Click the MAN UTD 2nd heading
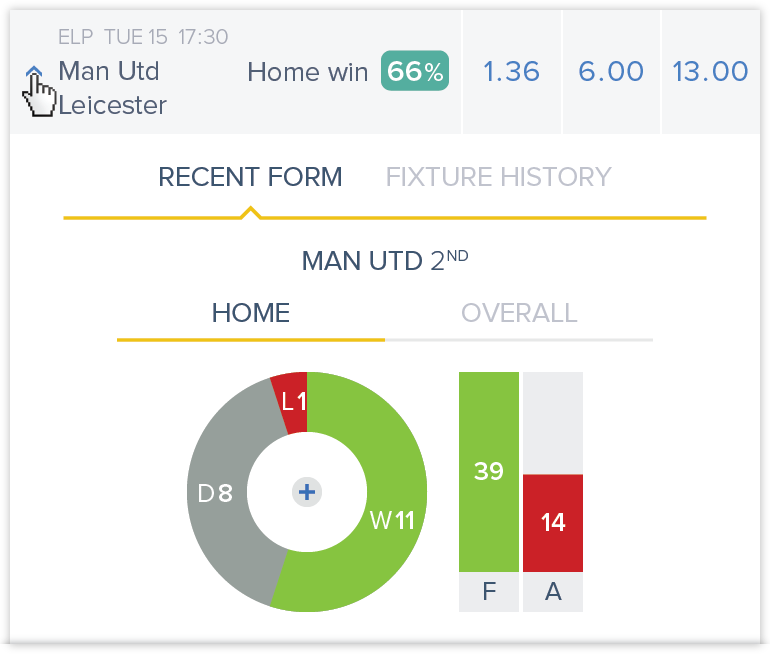 [385, 260]
